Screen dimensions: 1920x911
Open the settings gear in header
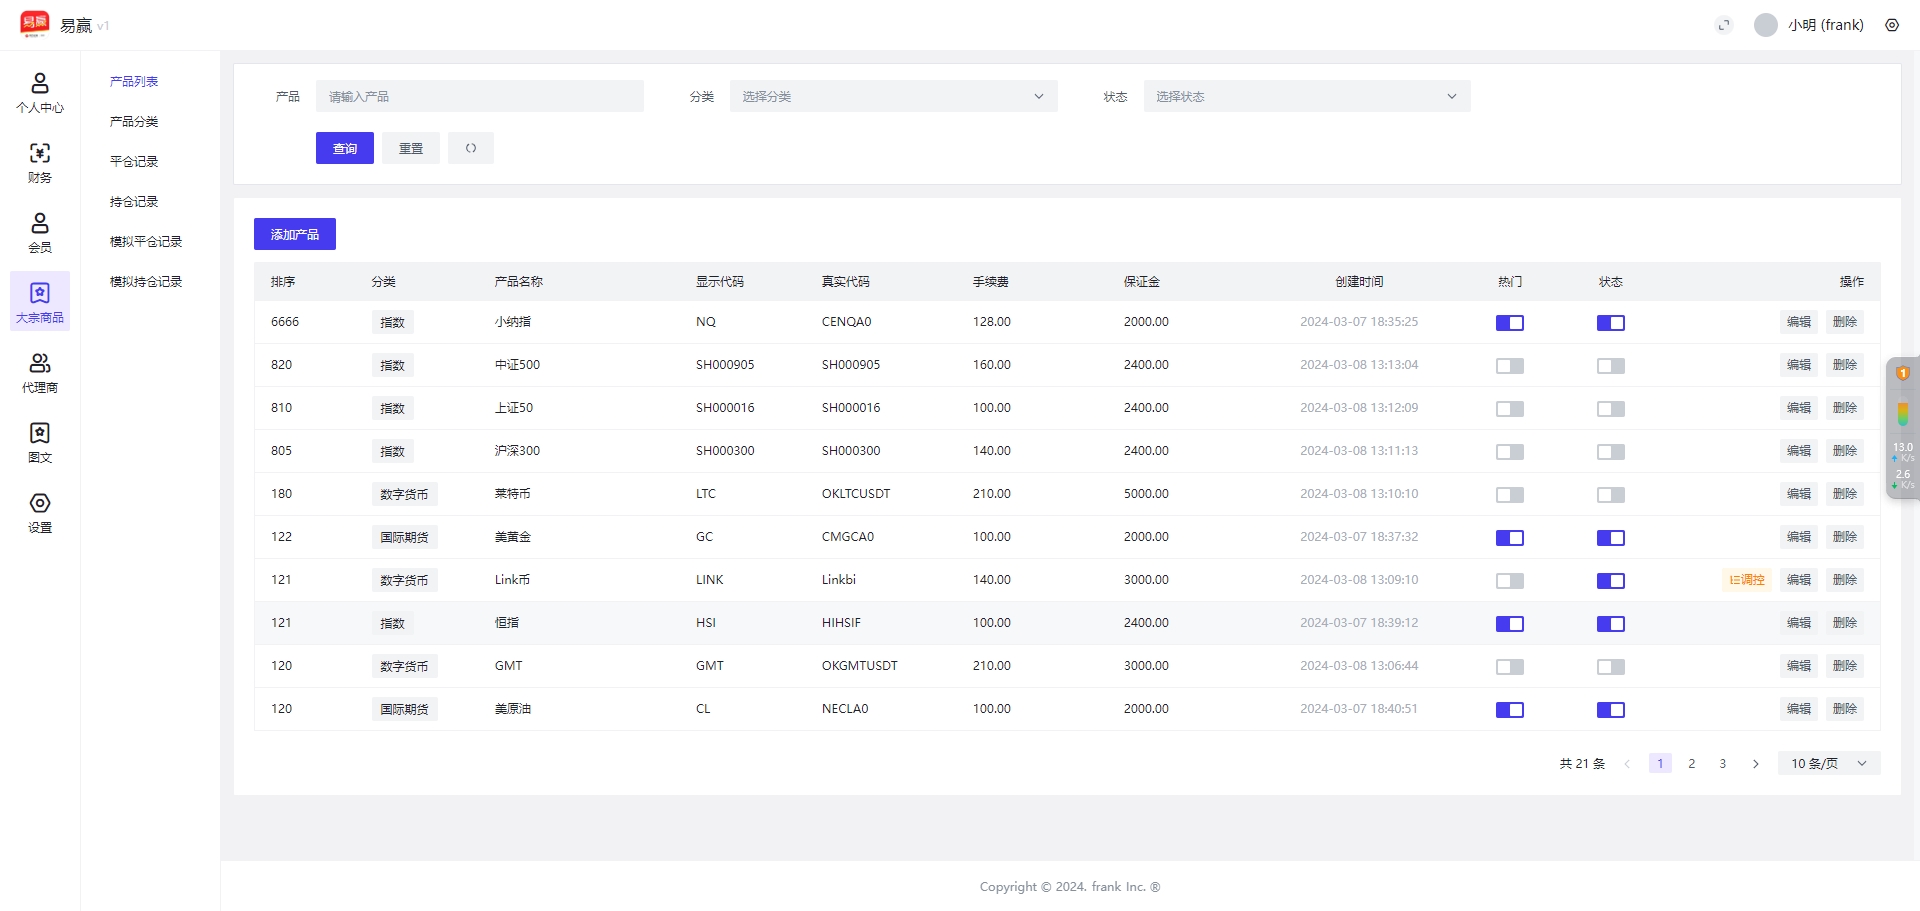(x=1892, y=25)
